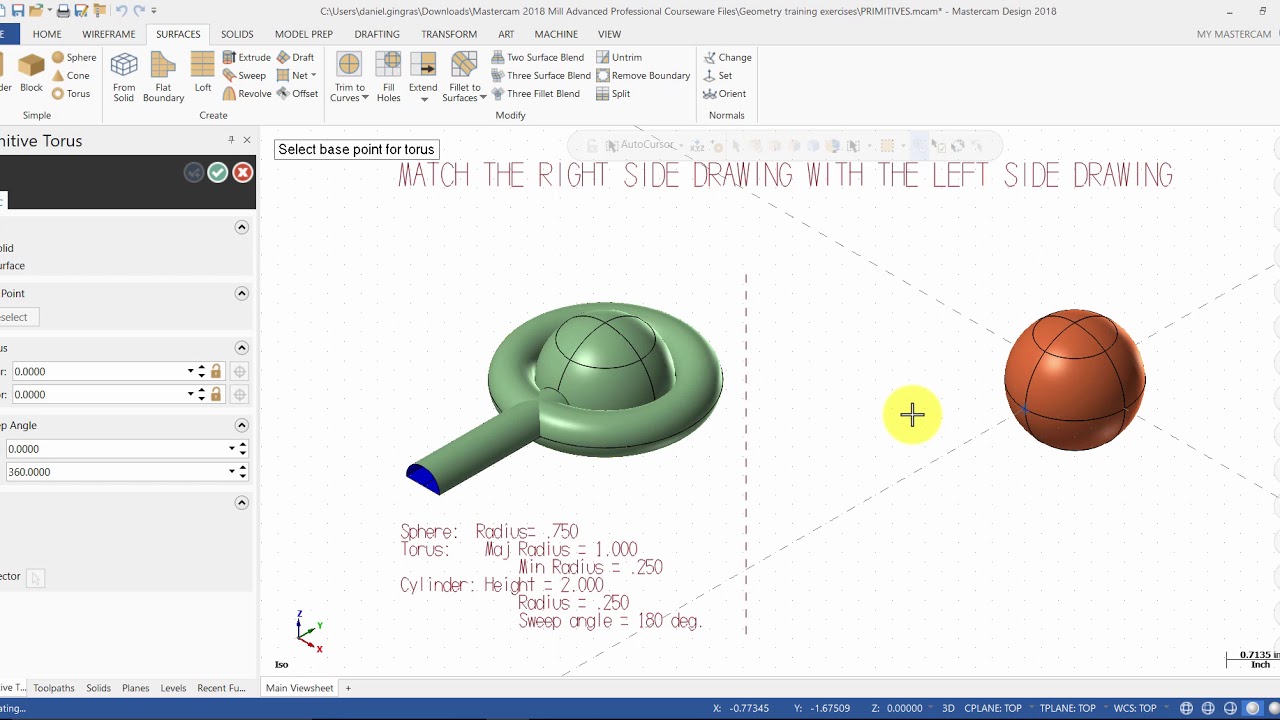This screenshot has width=1280, height=720.
Task: Toggle the lock on the second radius field
Action: tap(216, 394)
